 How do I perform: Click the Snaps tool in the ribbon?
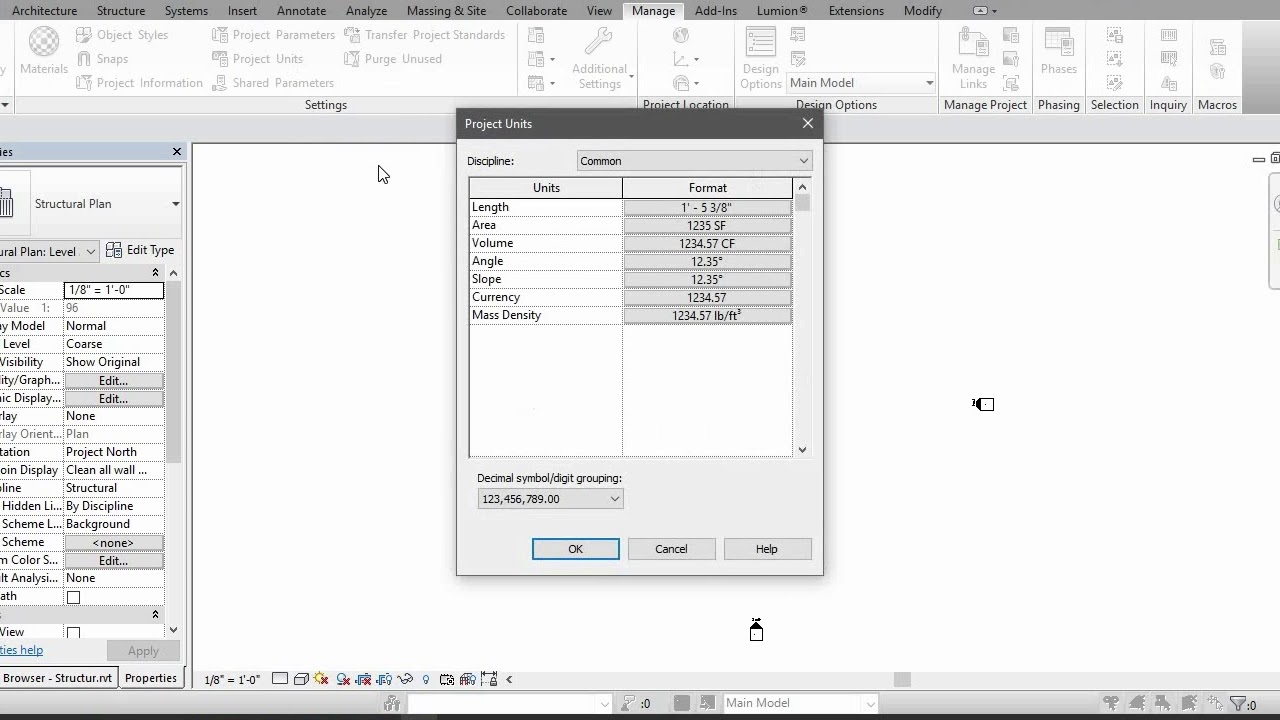[102, 59]
